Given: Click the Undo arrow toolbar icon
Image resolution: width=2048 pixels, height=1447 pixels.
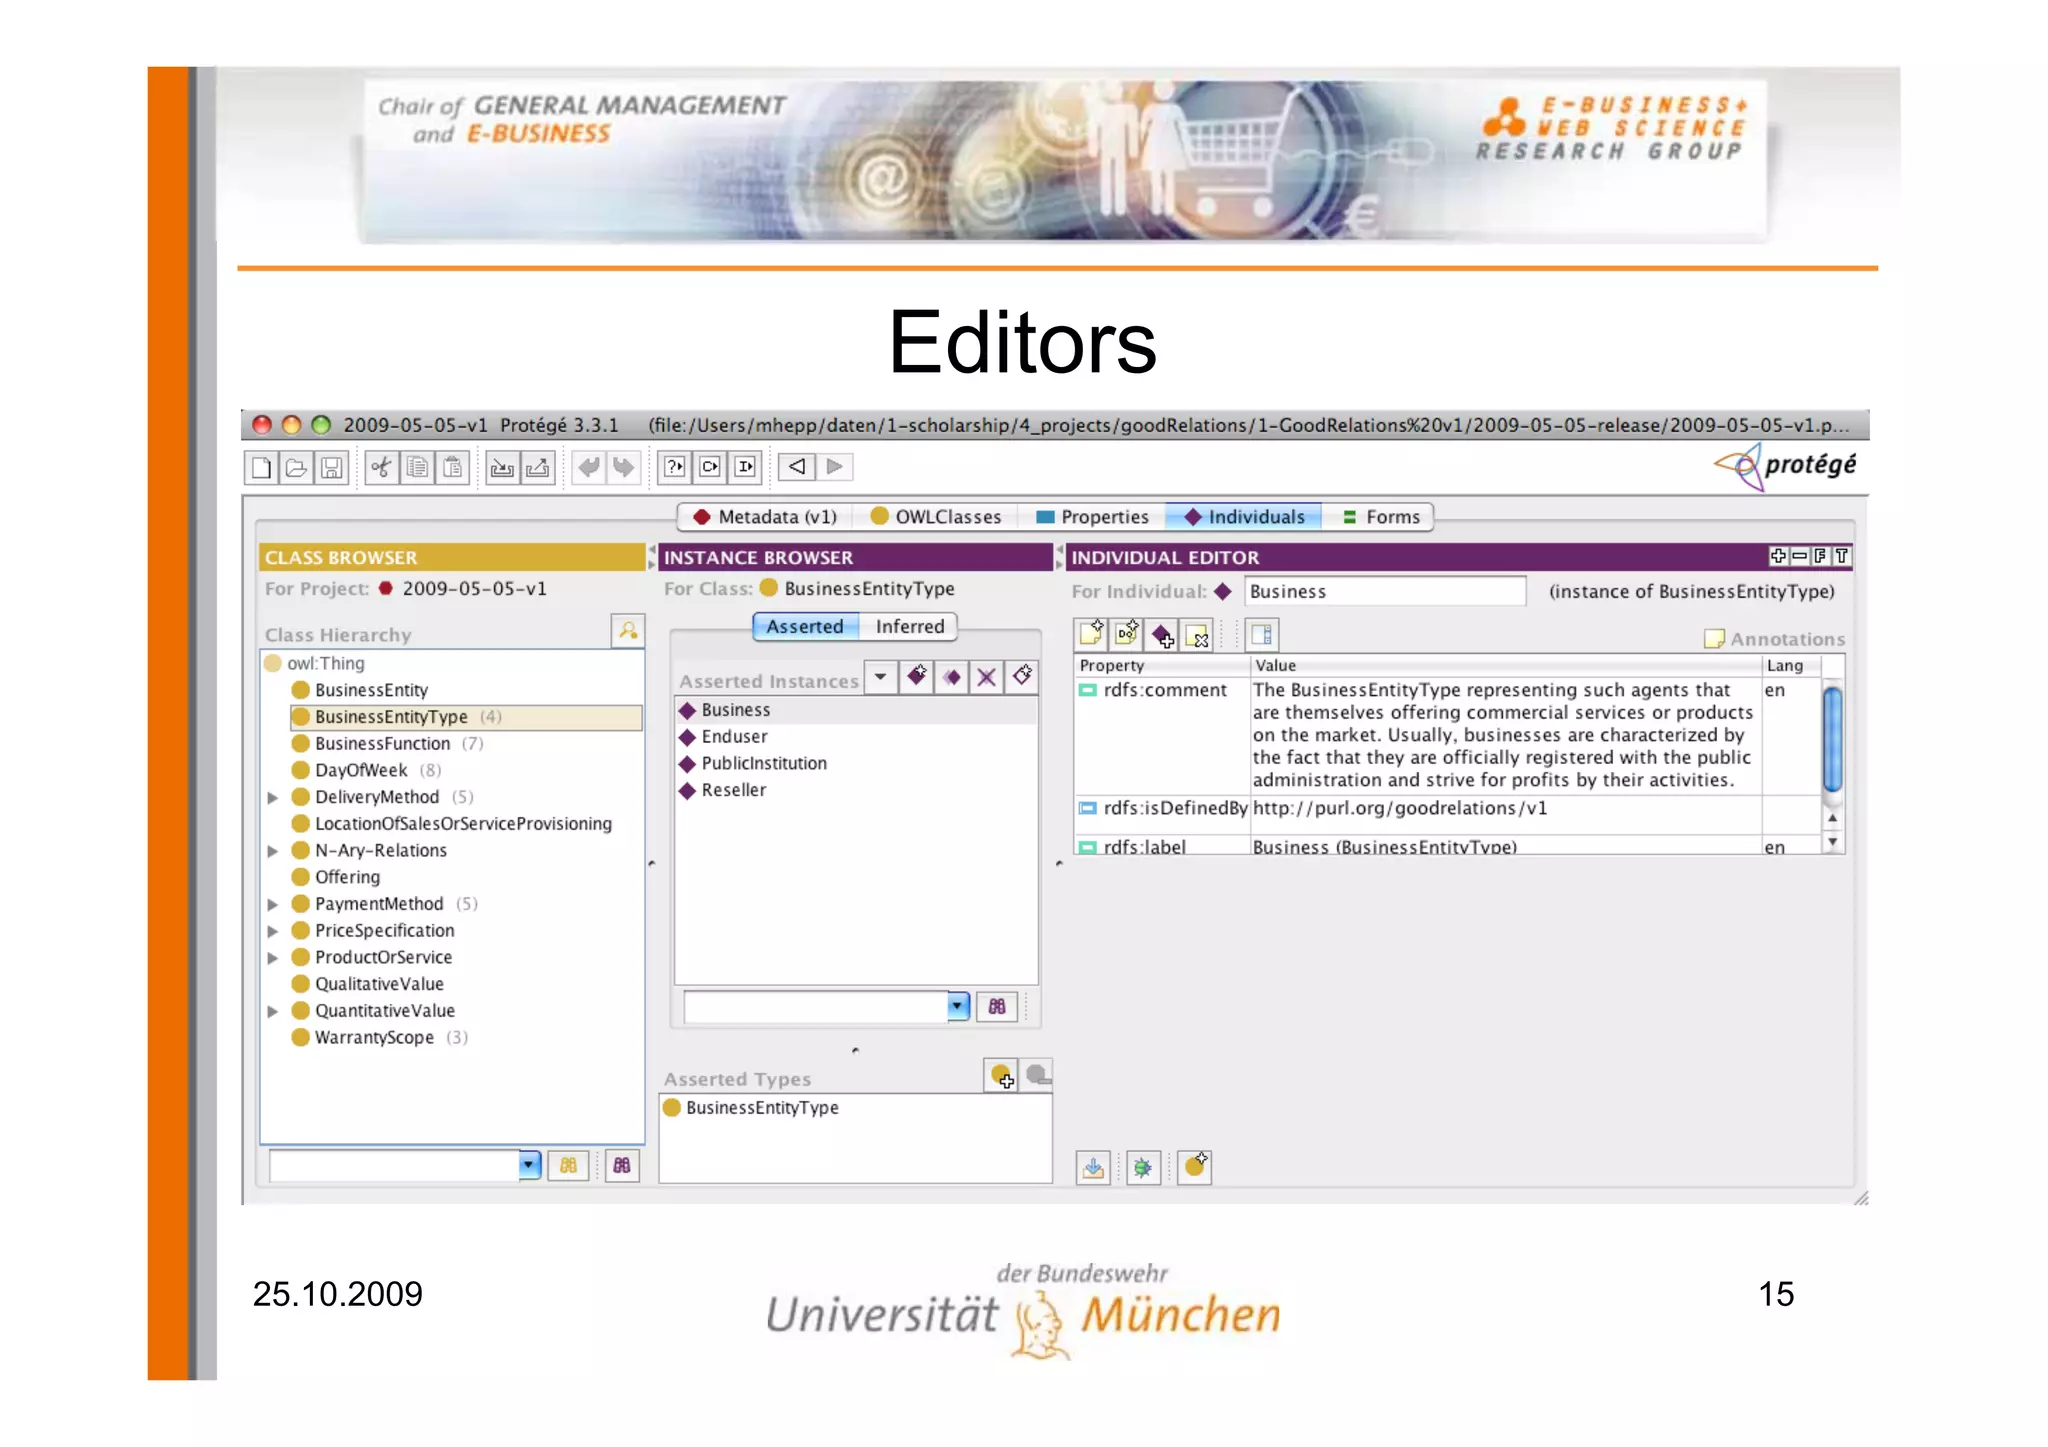Looking at the screenshot, I should [589, 467].
